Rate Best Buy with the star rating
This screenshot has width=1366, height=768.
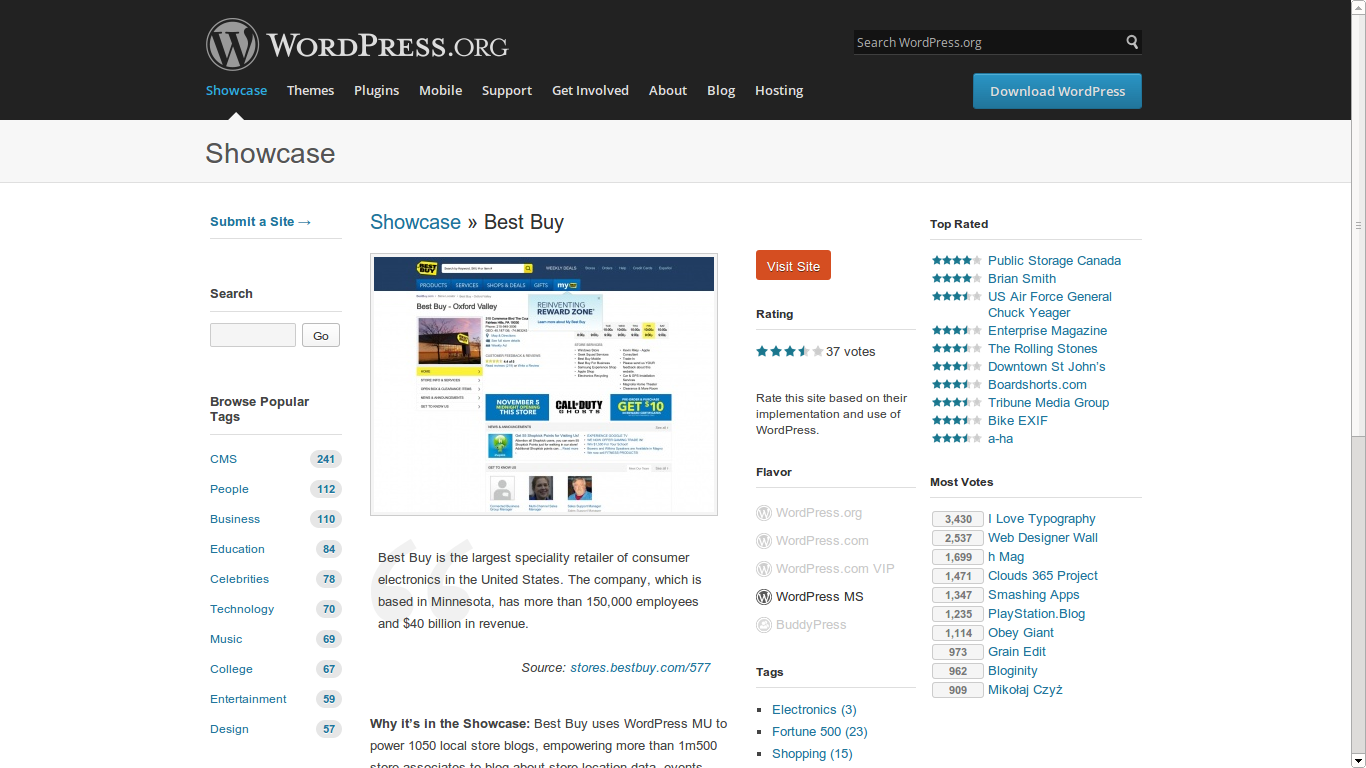point(790,351)
